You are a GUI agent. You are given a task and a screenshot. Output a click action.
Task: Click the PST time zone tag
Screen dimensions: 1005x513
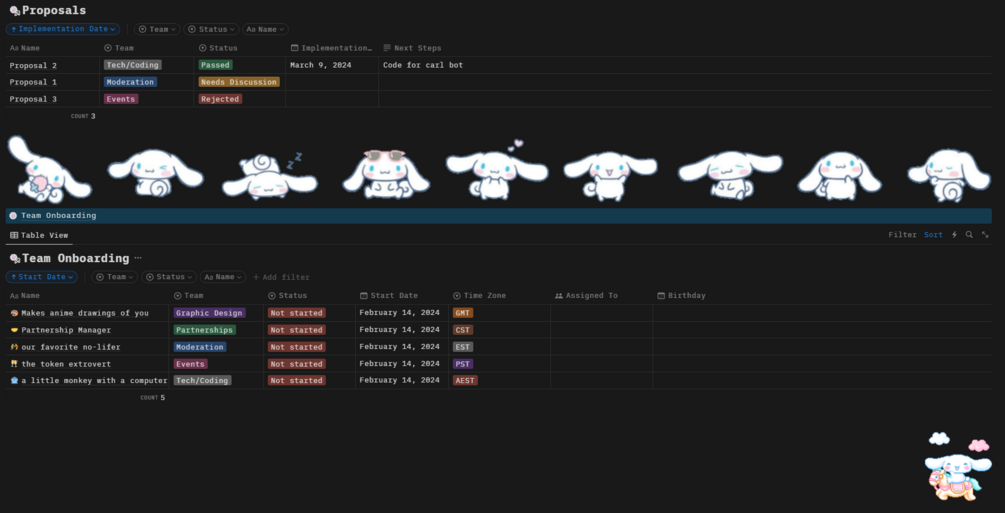pyautogui.click(x=463, y=364)
